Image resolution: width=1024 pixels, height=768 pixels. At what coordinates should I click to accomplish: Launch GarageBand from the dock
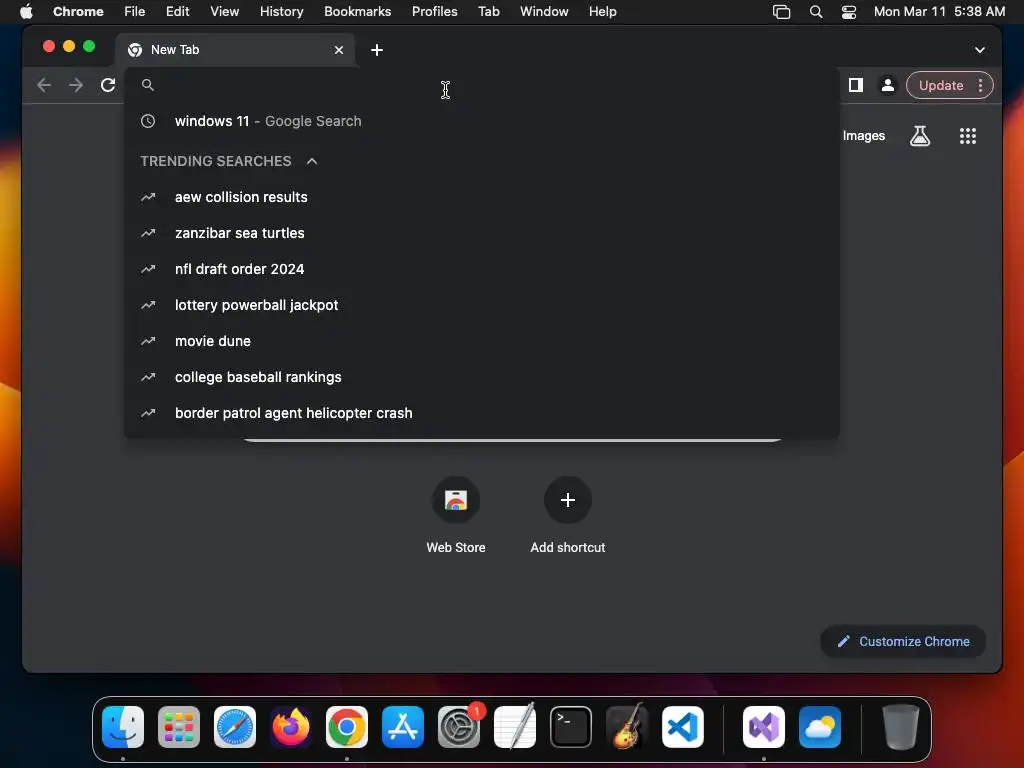pos(627,726)
